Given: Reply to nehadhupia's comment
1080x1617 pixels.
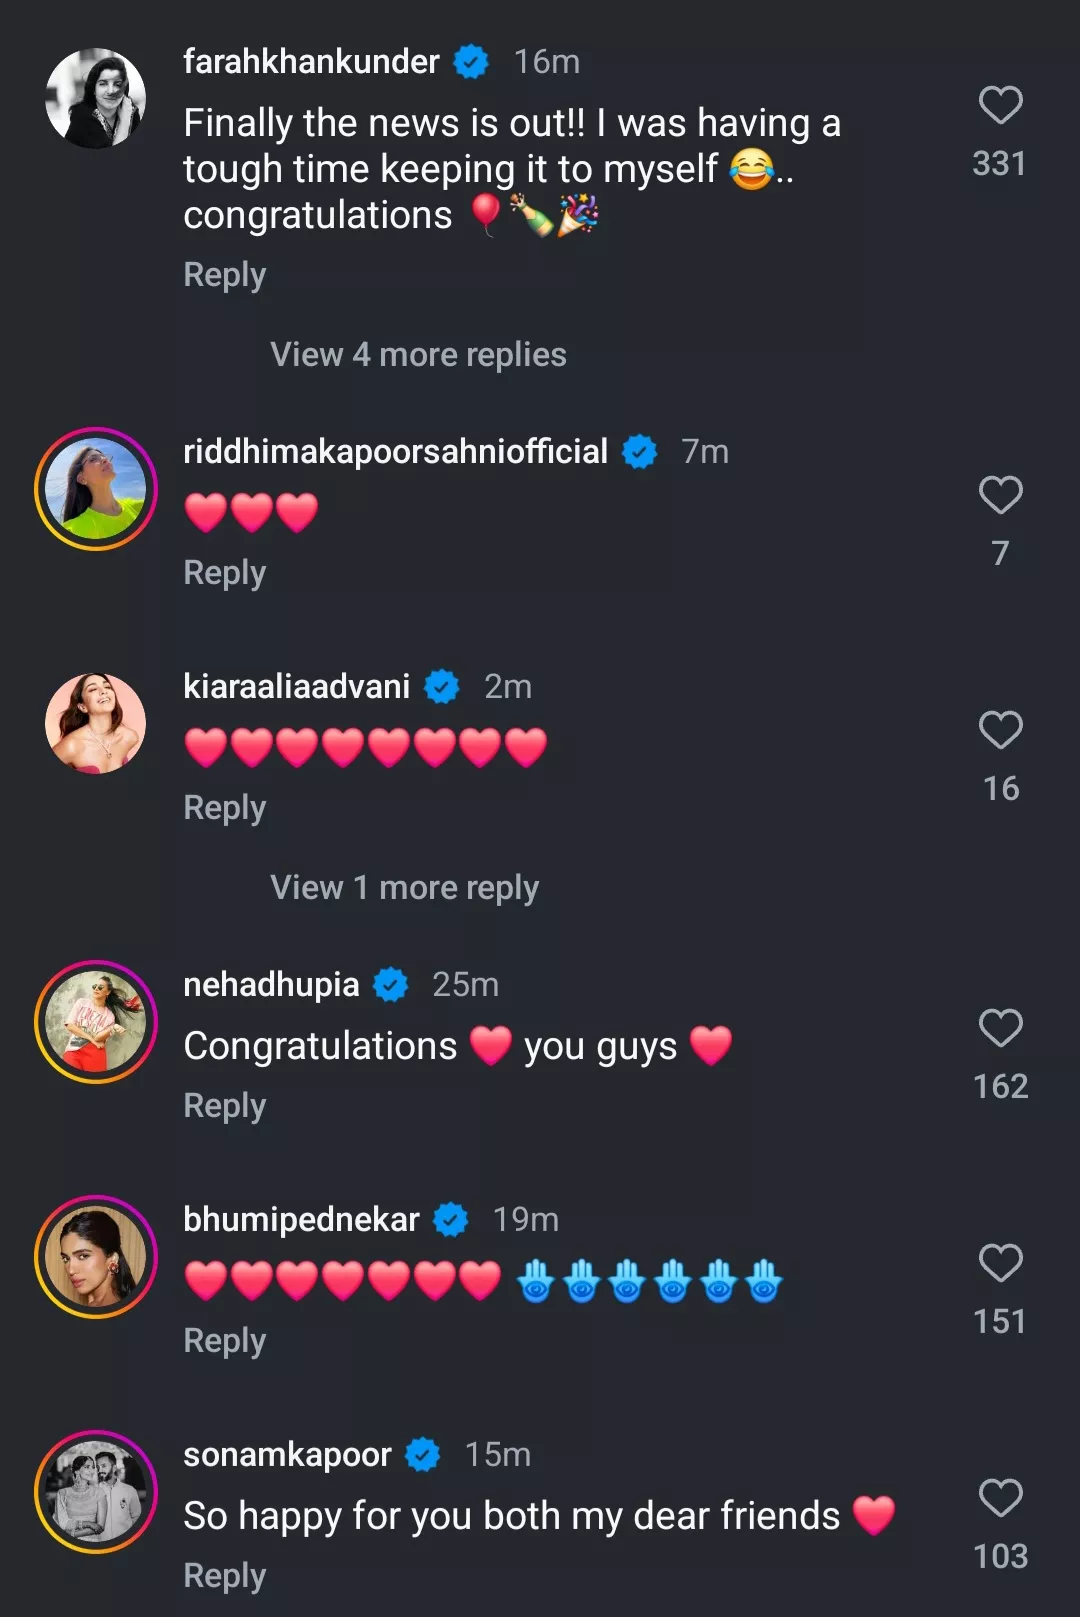Looking at the screenshot, I should [225, 1106].
